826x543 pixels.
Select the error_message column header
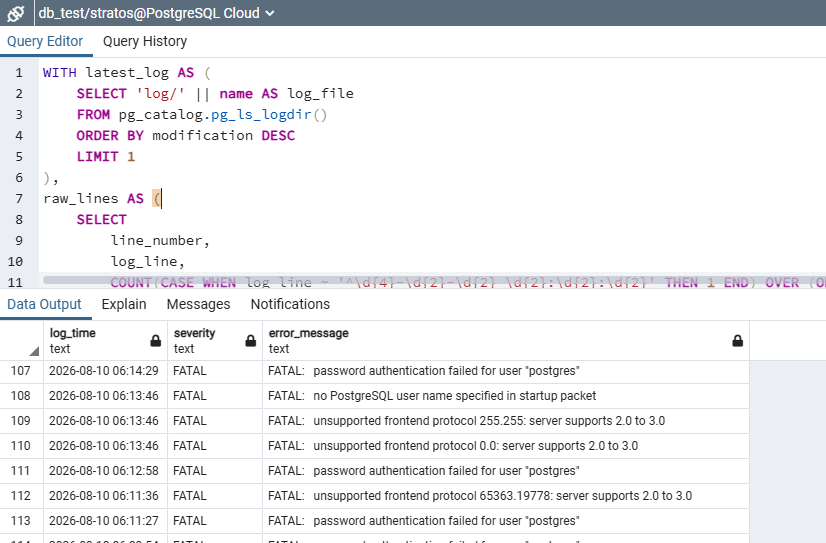coord(506,341)
